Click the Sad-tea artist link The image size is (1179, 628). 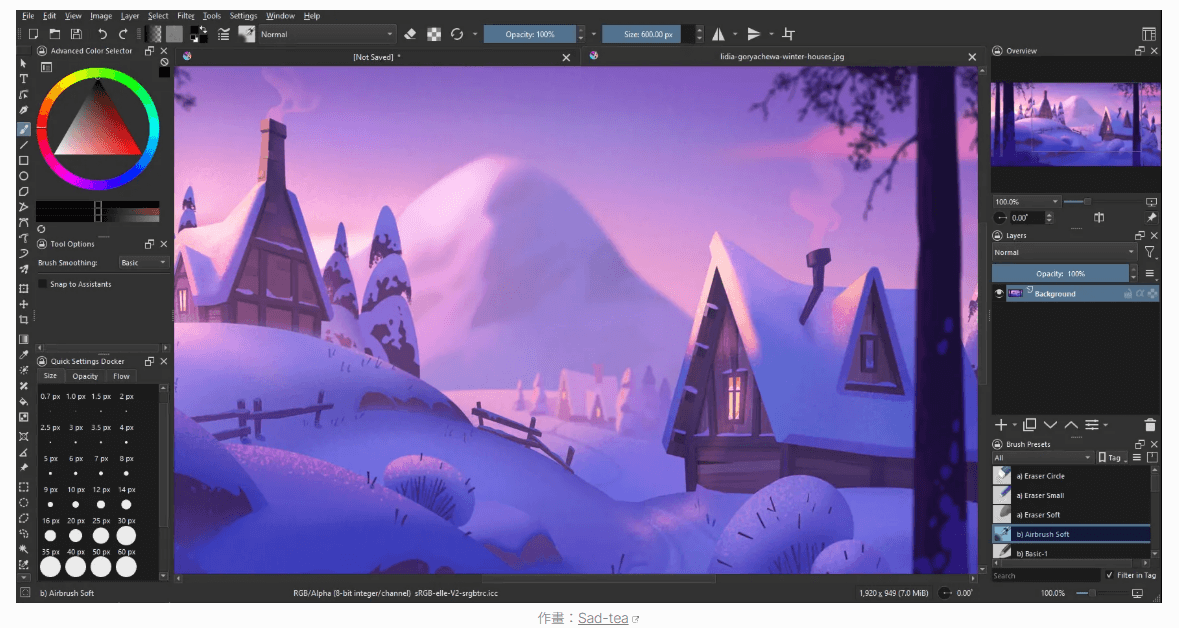pos(603,618)
